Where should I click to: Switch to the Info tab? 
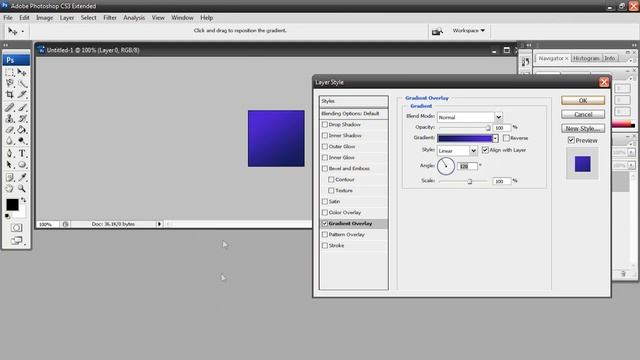(610, 58)
